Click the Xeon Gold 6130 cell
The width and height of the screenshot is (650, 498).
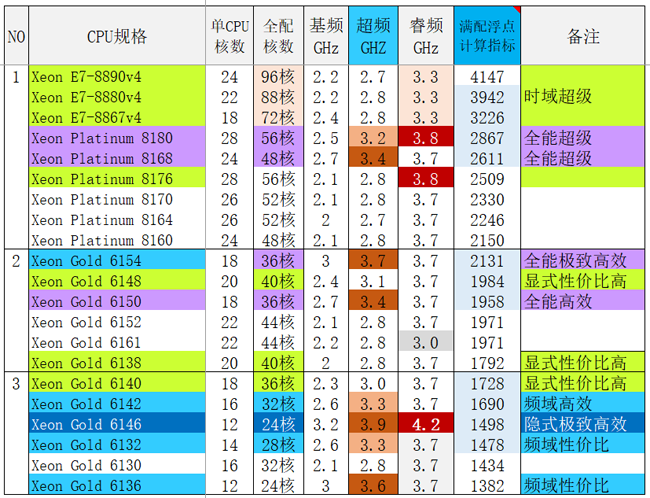pos(117,464)
